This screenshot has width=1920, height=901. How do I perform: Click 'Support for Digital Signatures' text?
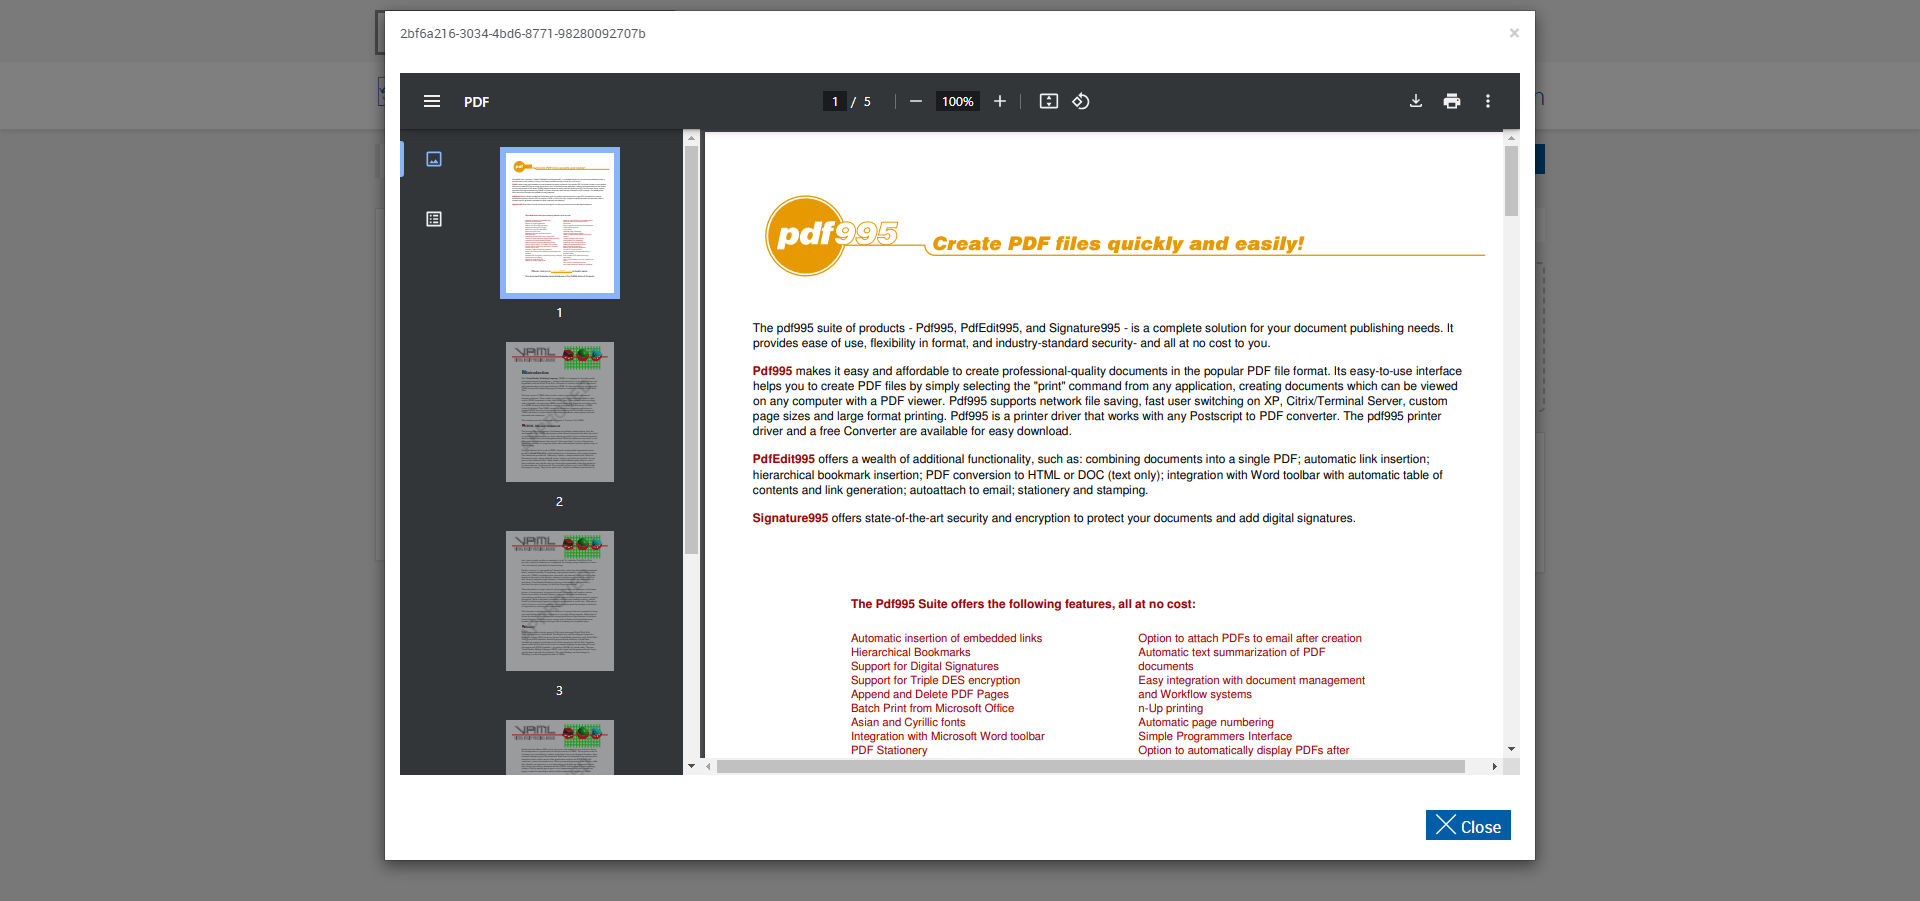(x=924, y=666)
